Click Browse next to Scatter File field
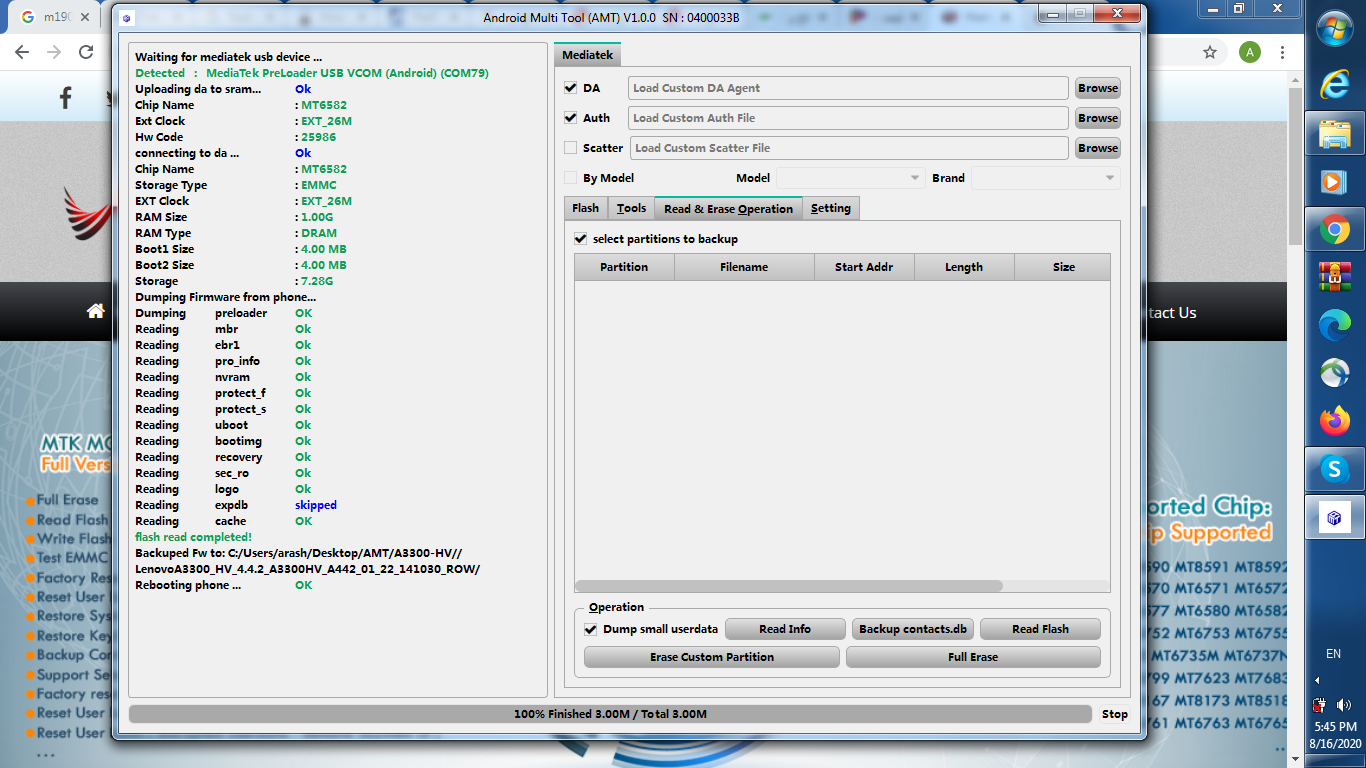 tap(1098, 148)
